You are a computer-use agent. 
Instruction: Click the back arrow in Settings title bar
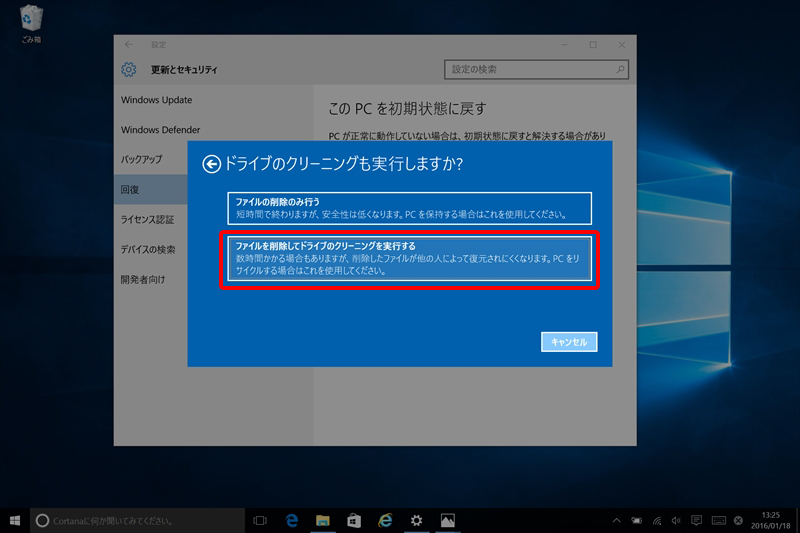pyautogui.click(x=129, y=45)
